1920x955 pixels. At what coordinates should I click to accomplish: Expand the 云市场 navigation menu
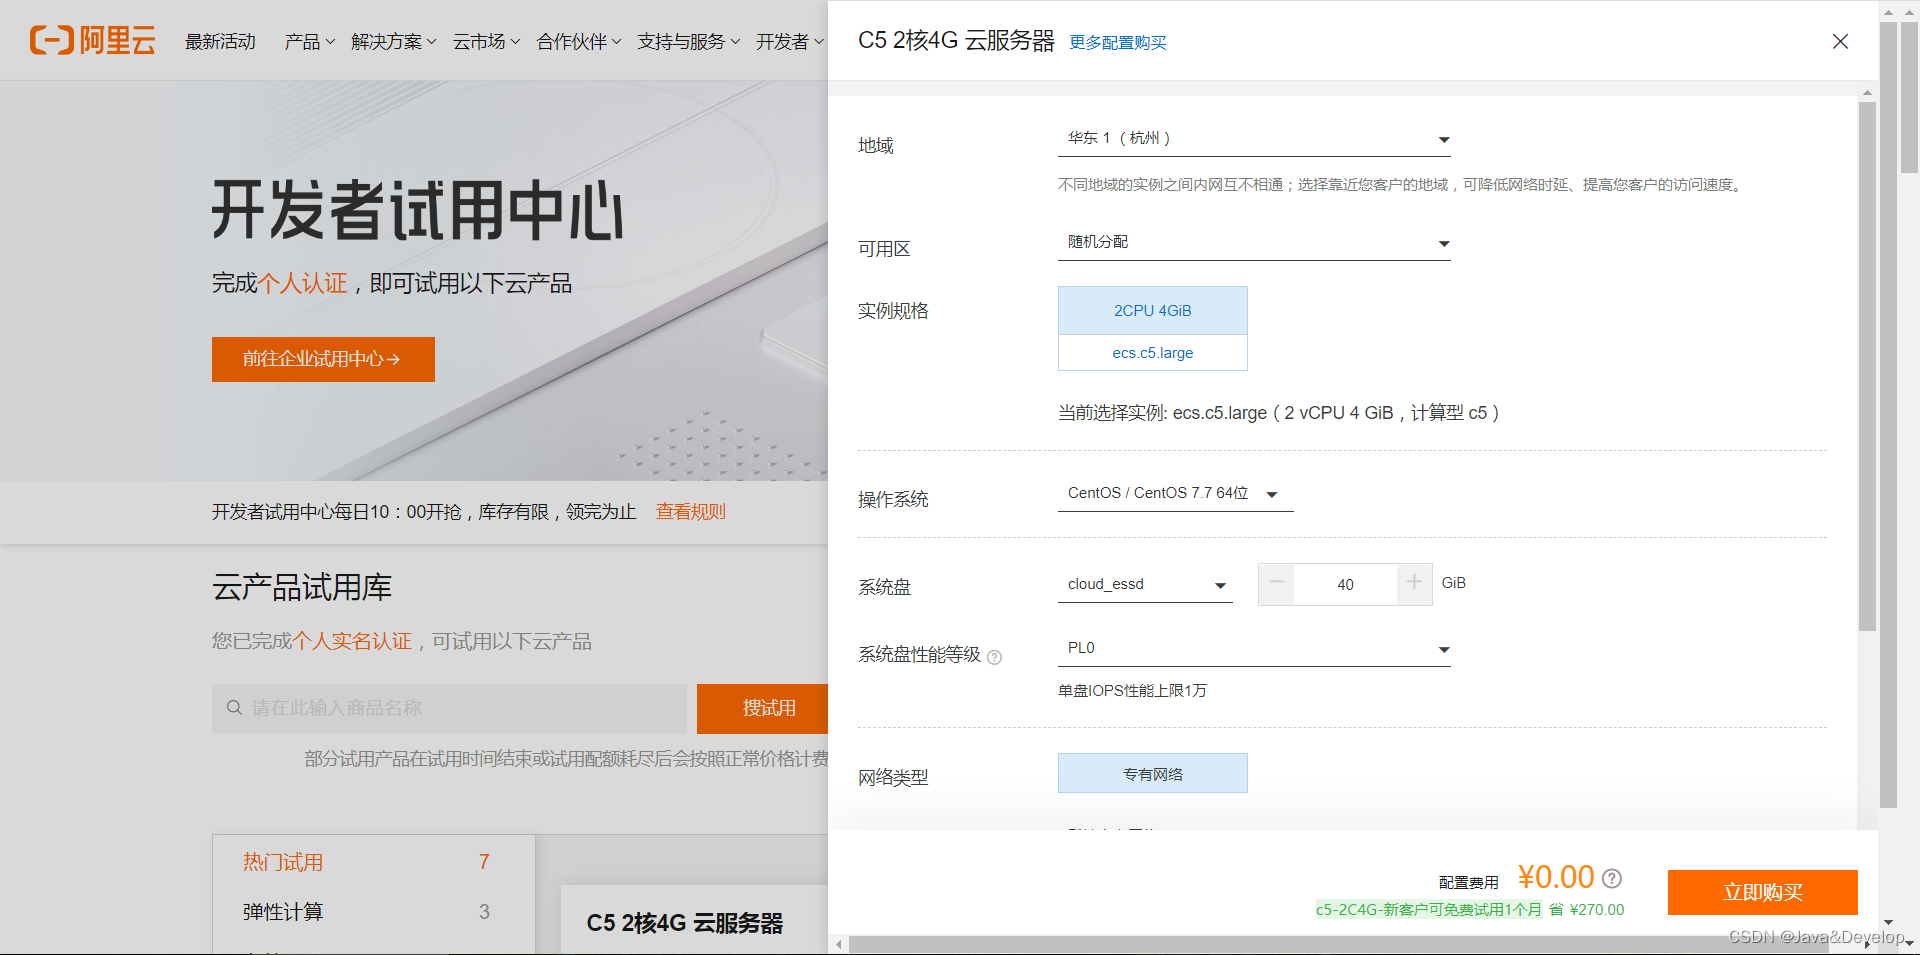pos(486,41)
